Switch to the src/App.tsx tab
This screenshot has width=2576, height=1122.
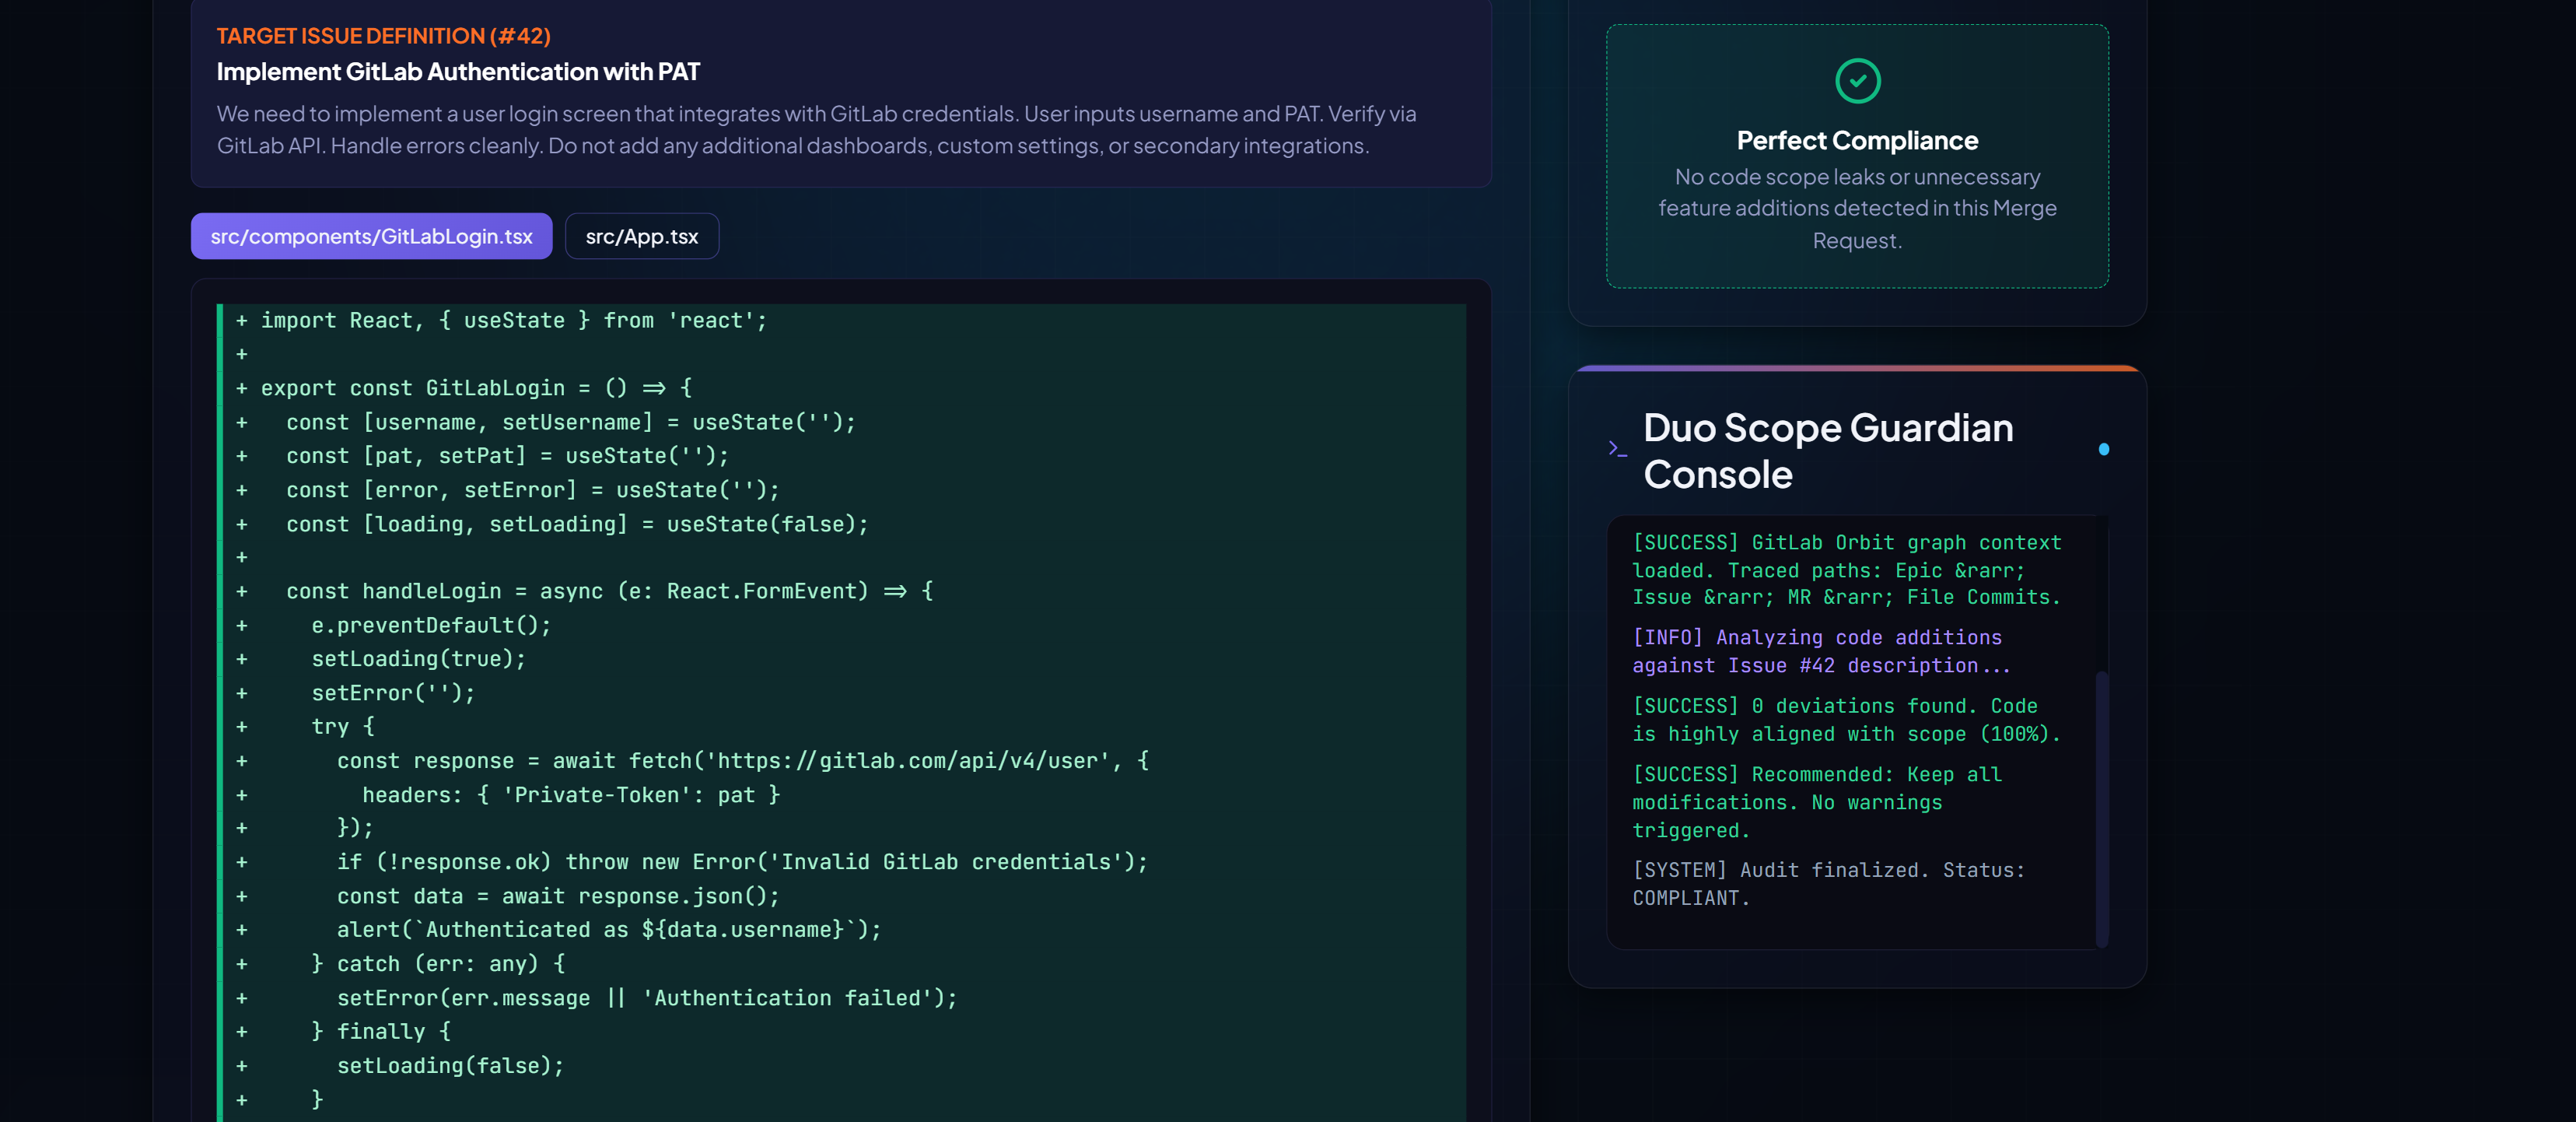point(641,236)
